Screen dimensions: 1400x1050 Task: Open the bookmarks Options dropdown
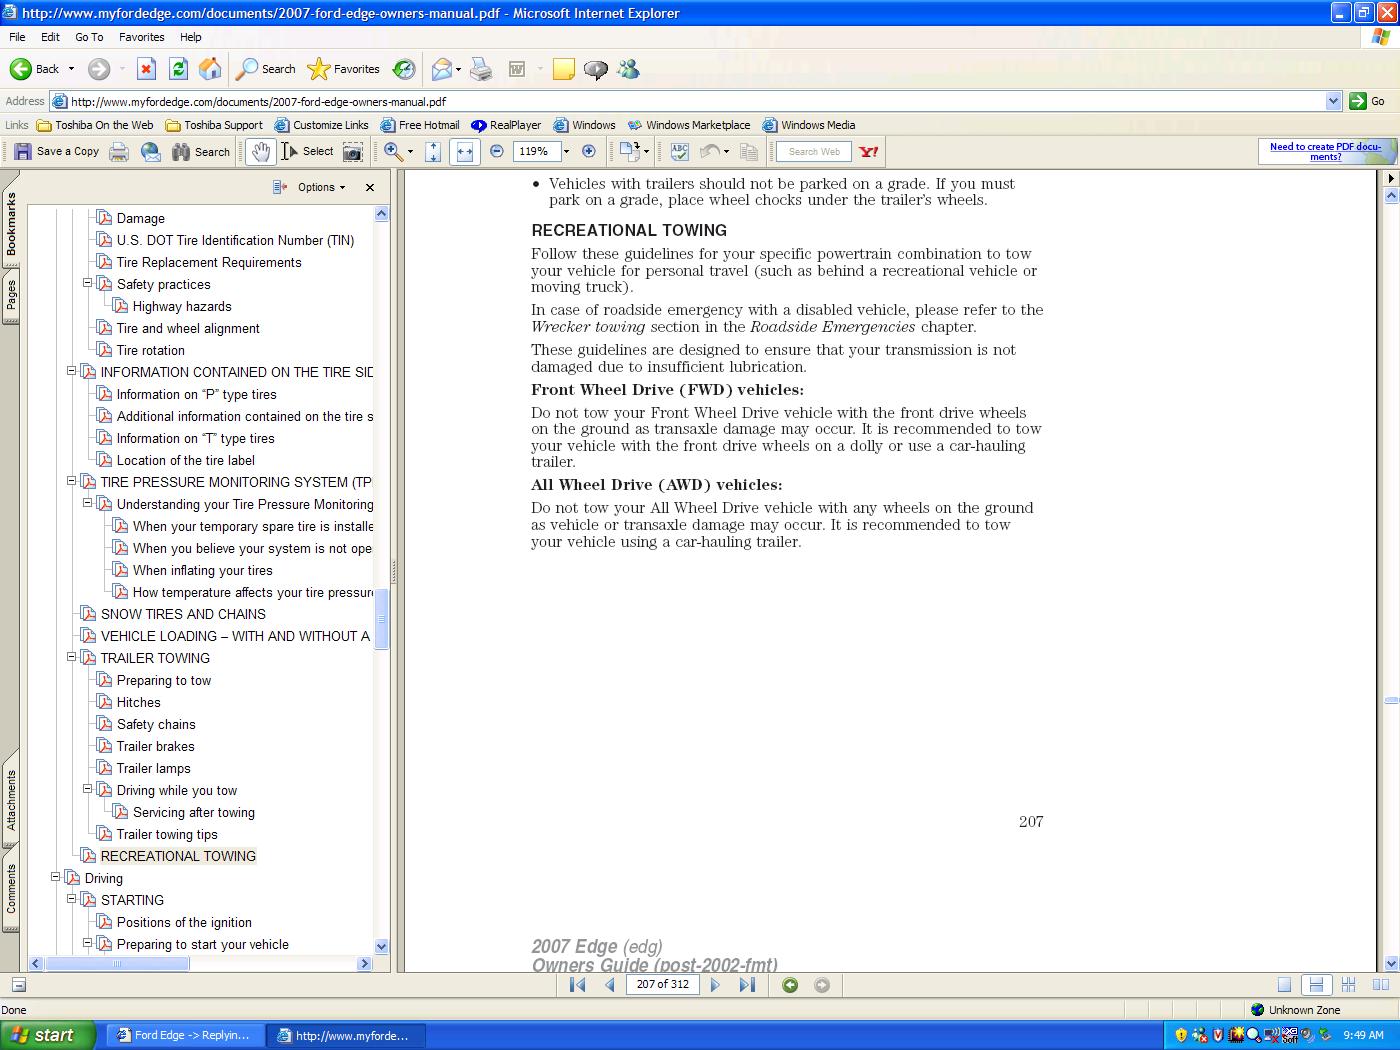click(x=320, y=187)
